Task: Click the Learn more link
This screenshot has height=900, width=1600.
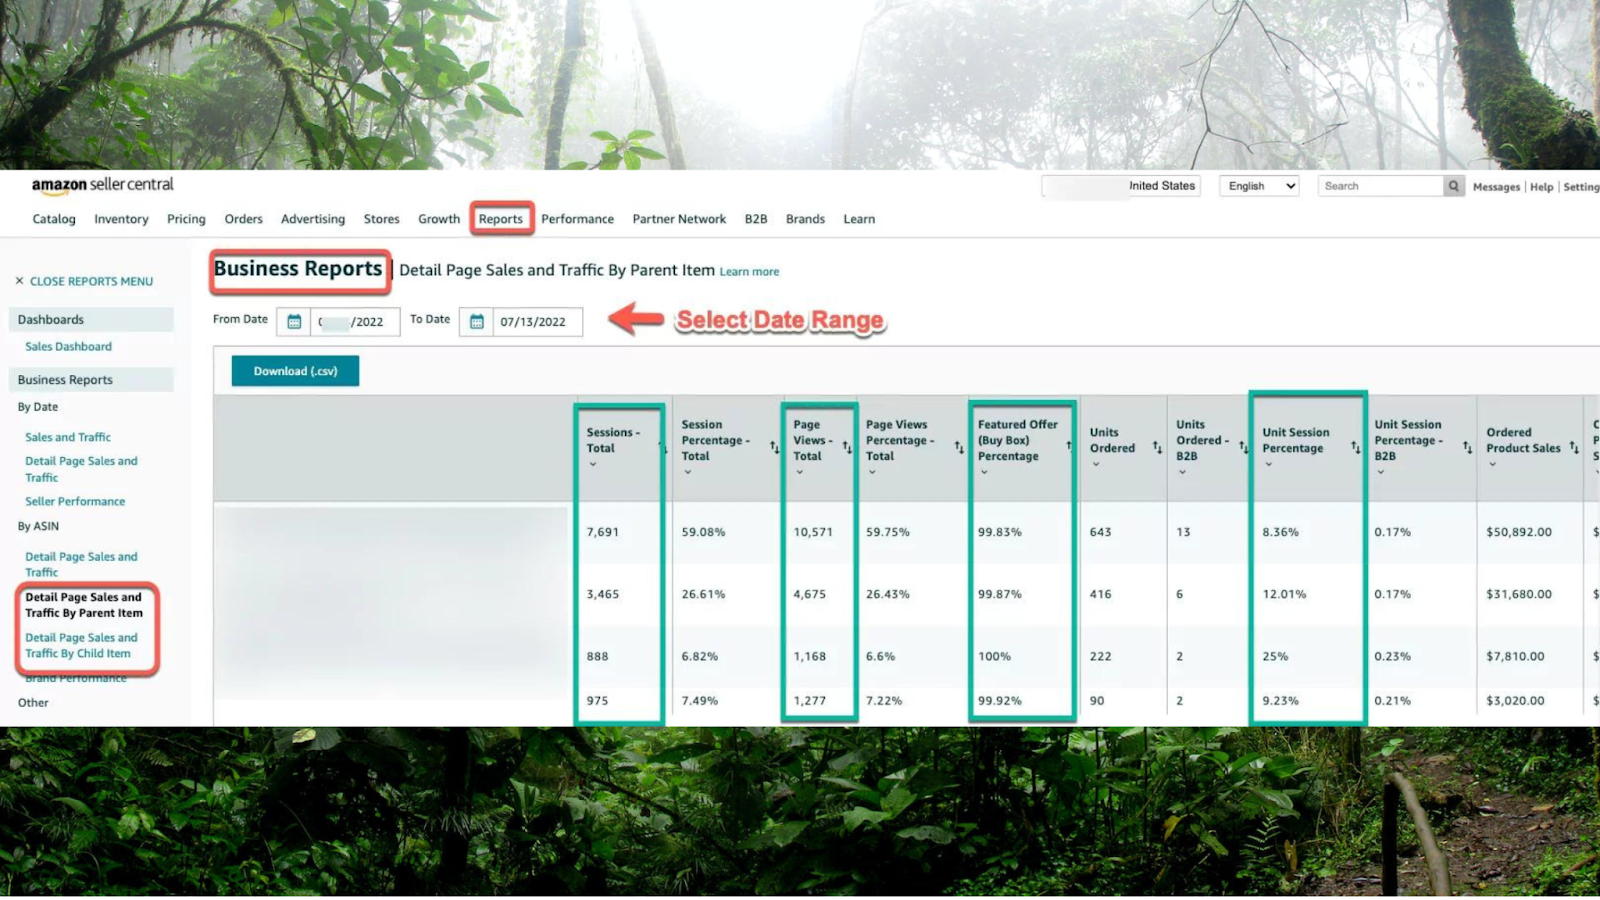Action: pyautogui.click(x=749, y=271)
